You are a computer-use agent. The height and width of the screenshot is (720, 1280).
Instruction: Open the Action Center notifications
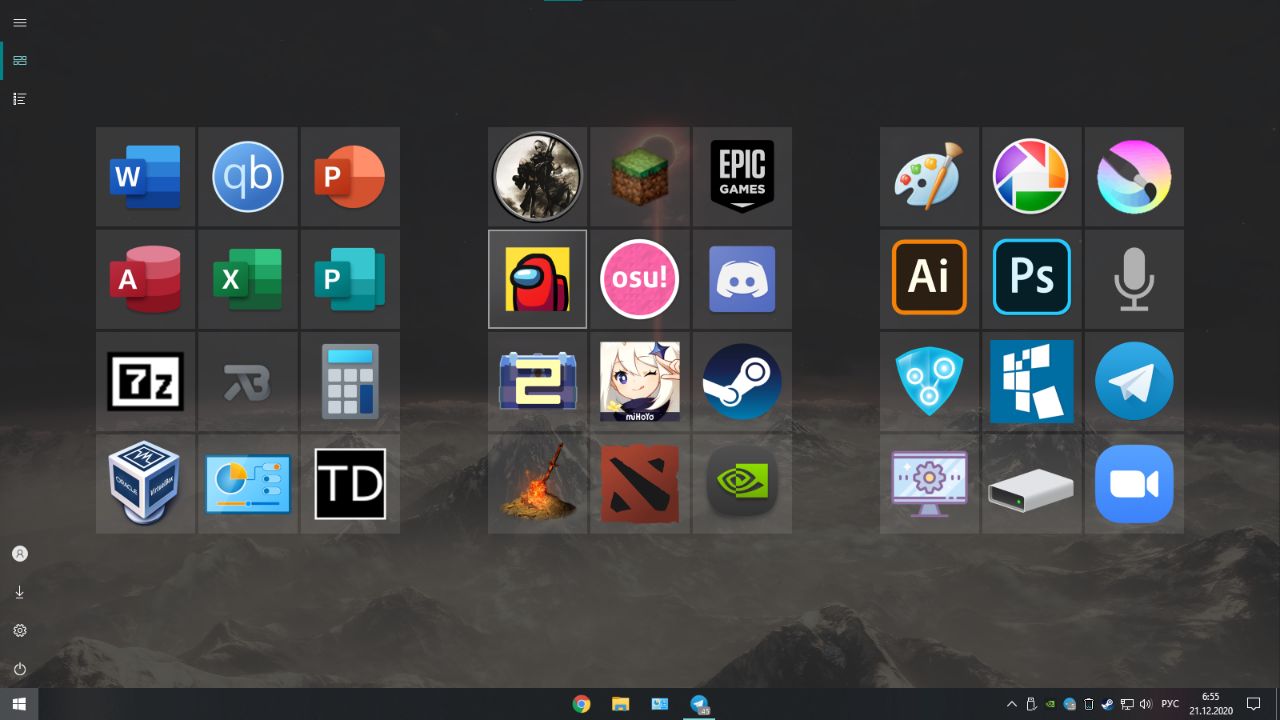click(x=1253, y=704)
